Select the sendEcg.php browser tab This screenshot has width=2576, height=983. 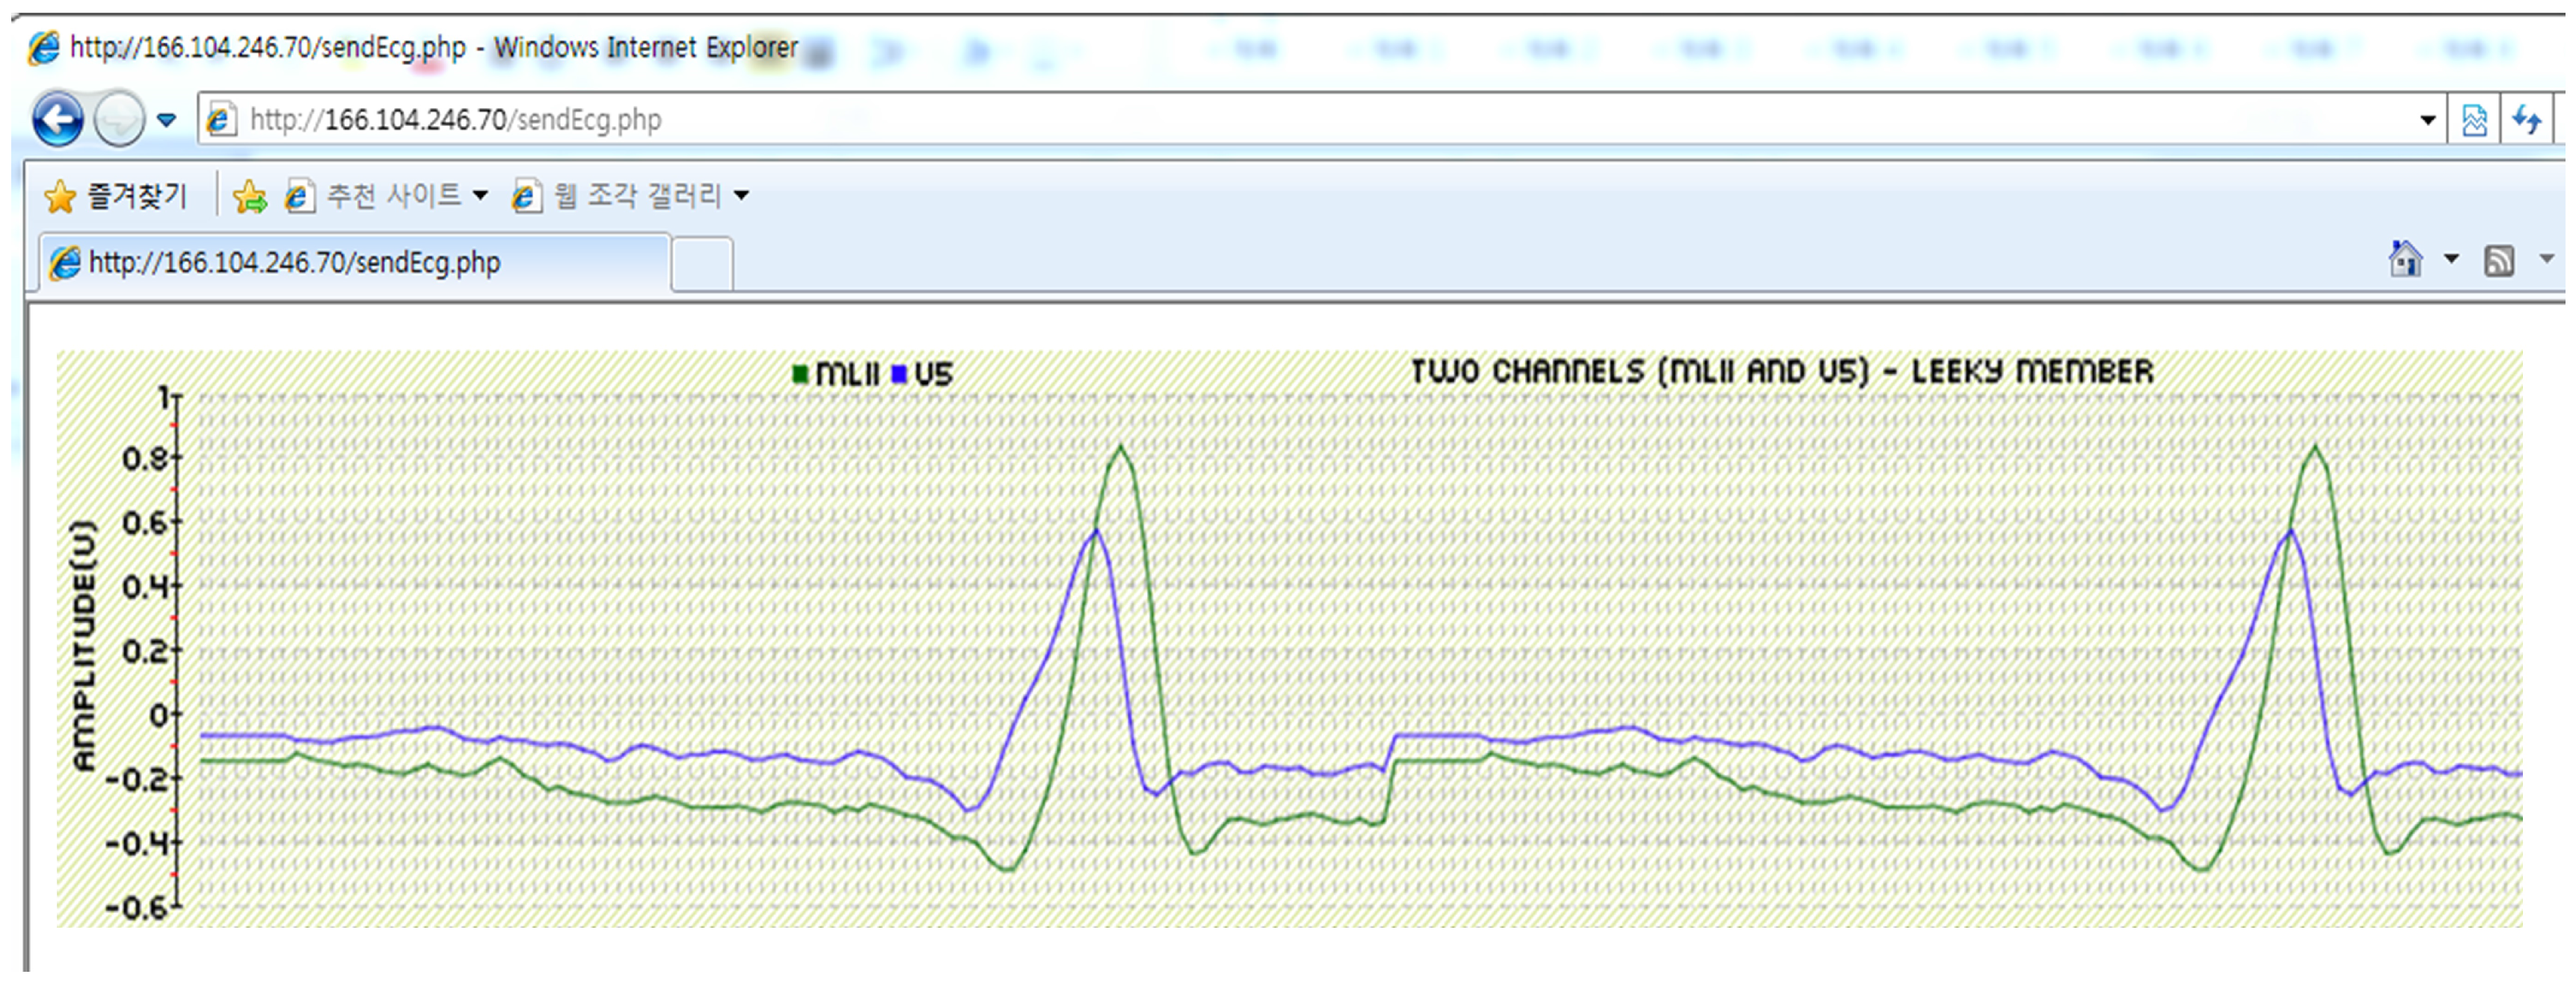point(350,263)
